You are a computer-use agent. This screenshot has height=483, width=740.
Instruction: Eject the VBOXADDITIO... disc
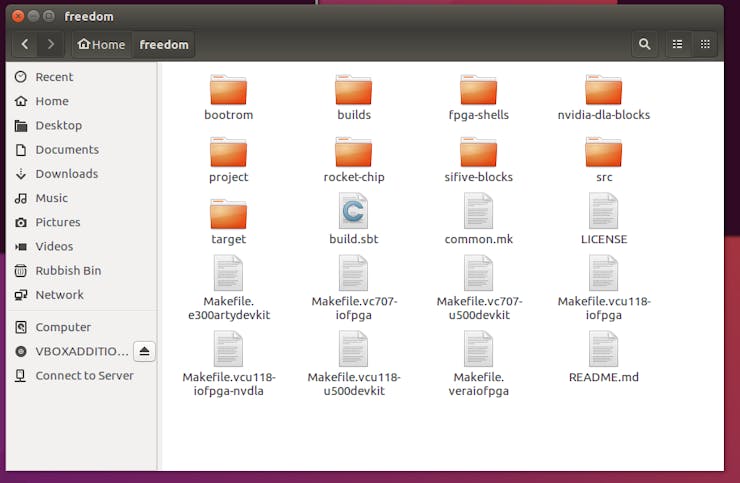144,351
